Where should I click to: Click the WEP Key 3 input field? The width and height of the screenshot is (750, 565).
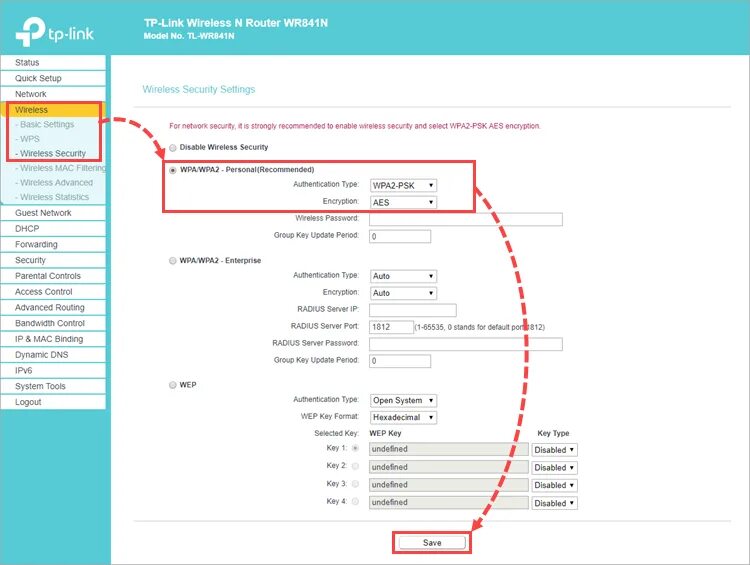[x=449, y=485]
